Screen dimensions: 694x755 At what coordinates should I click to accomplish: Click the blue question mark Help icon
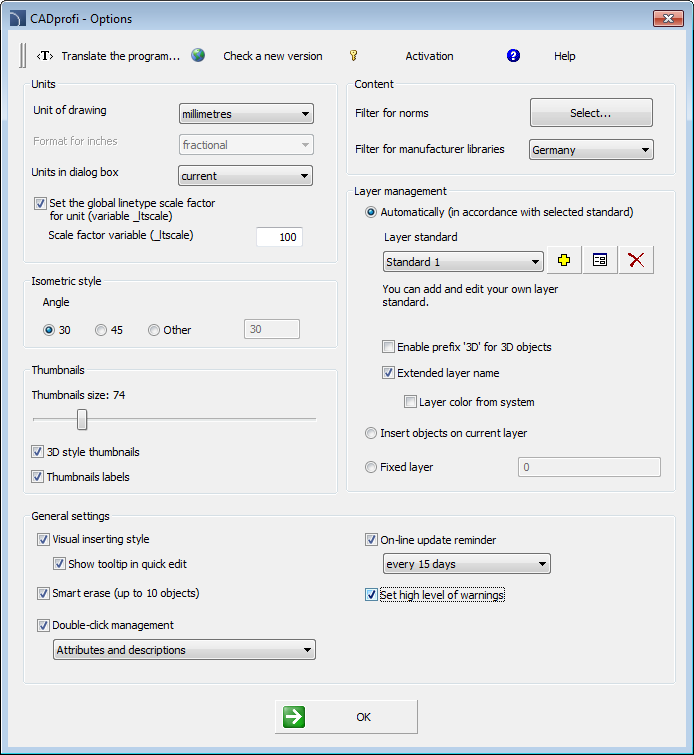513,56
